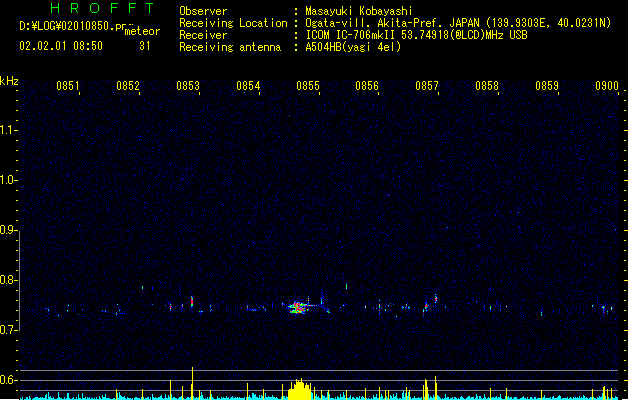Click the 0.9 kHz axis label
629x400 pixels.
coord(8,230)
